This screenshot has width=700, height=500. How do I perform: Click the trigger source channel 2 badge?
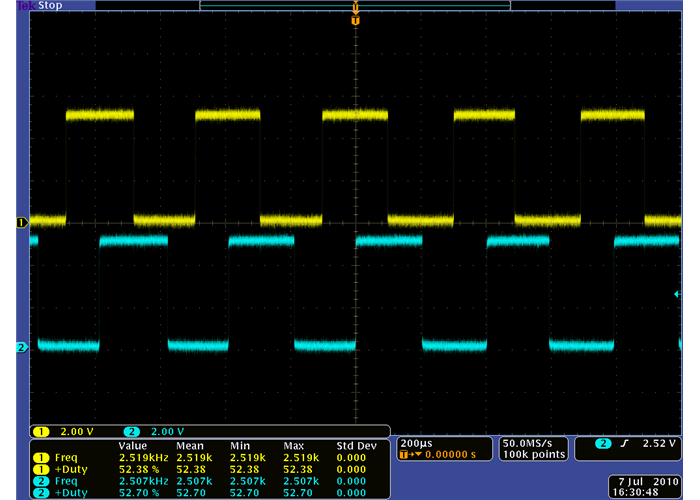click(x=604, y=443)
